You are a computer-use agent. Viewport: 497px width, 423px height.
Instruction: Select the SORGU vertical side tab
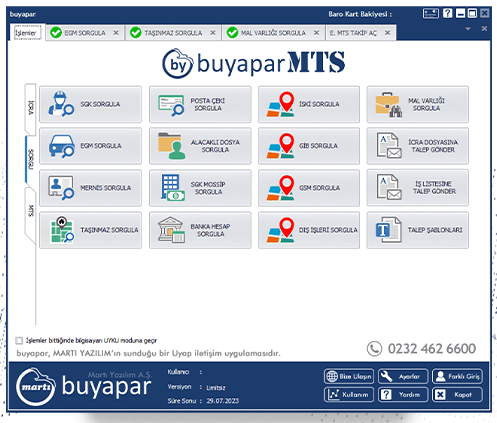tap(30, 159)
